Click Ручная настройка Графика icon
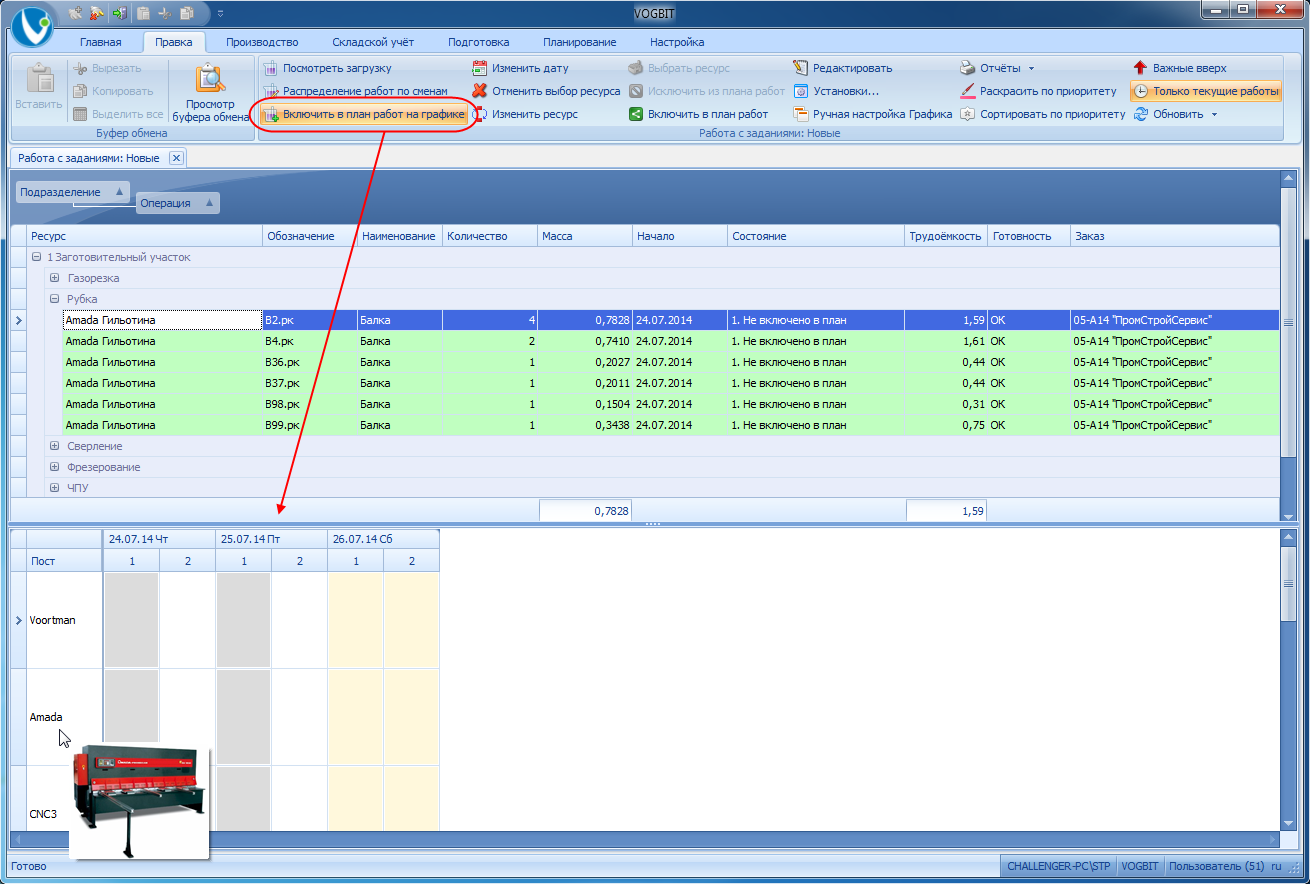This screenshot has height=884, width=1310. [800, 114]
